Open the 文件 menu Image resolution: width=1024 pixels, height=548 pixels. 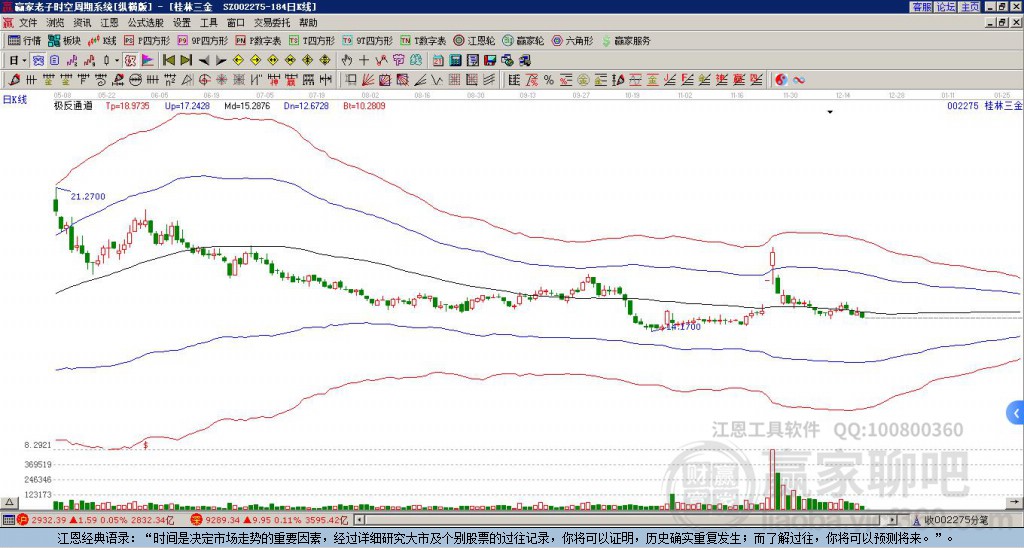tap(28, 23)
